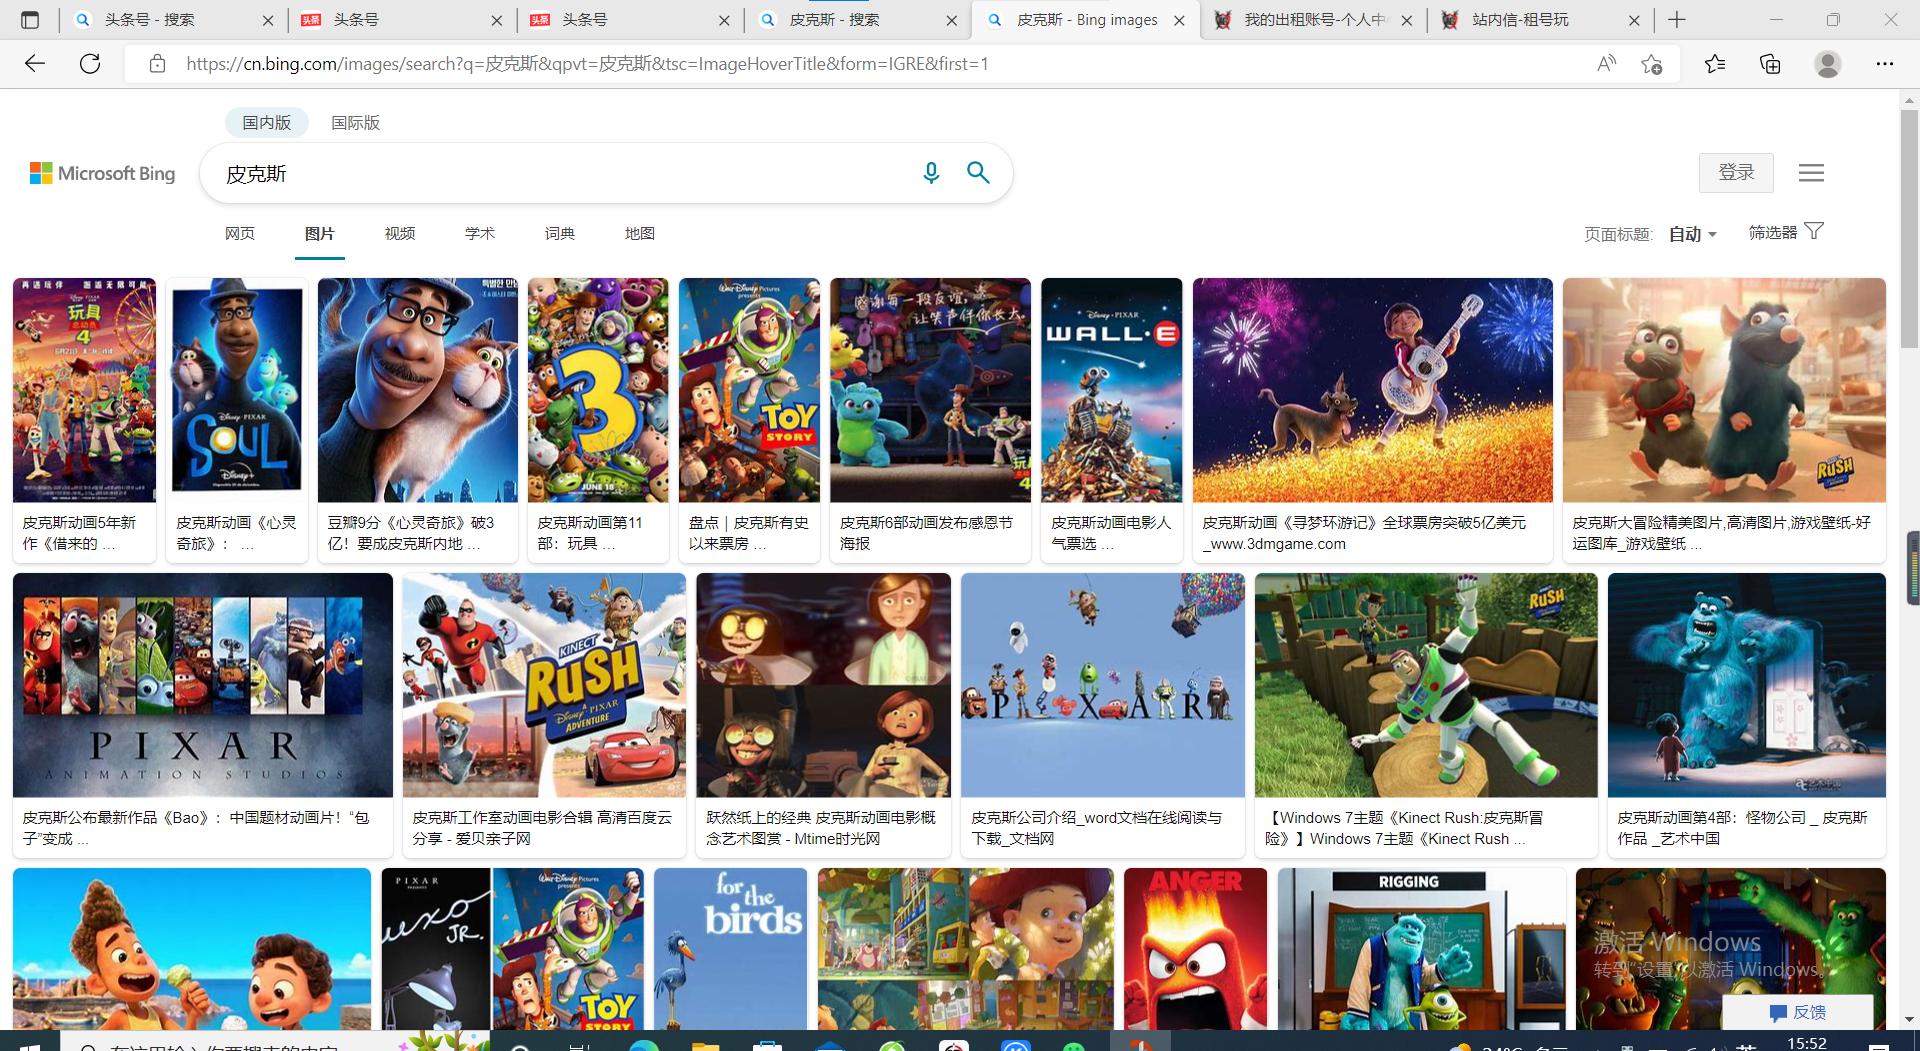Image resolution: width=1920 pixels, height=1051 pixels.
Task: Click the Read Aloud icon in address bar
Action: [x=1606, y=64]
